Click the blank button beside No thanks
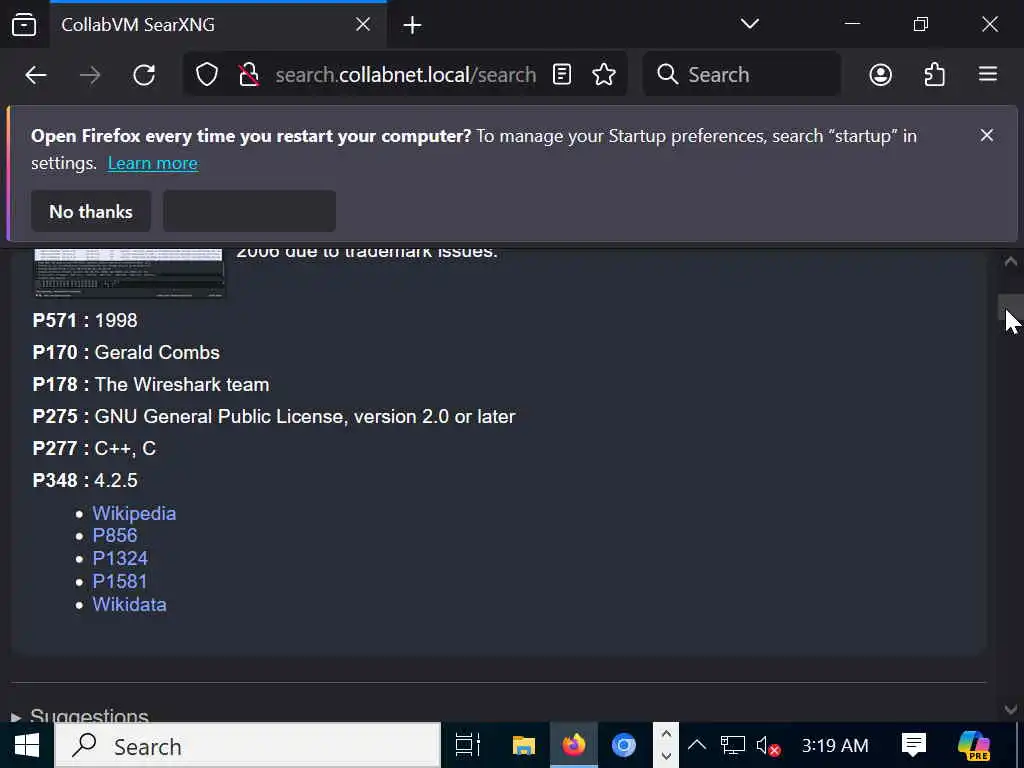 (249, 211)
